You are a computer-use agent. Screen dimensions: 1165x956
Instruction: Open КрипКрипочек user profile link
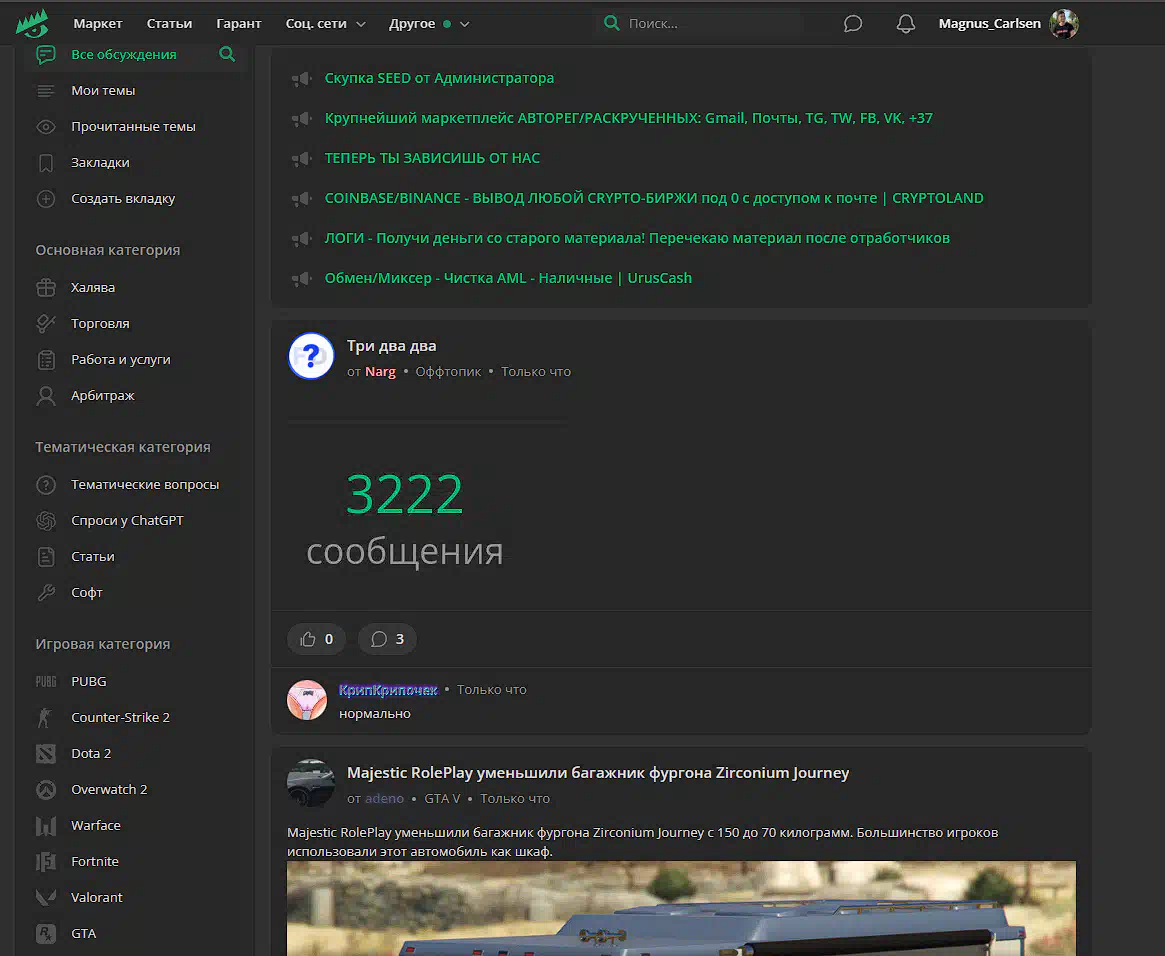(389, 690)
